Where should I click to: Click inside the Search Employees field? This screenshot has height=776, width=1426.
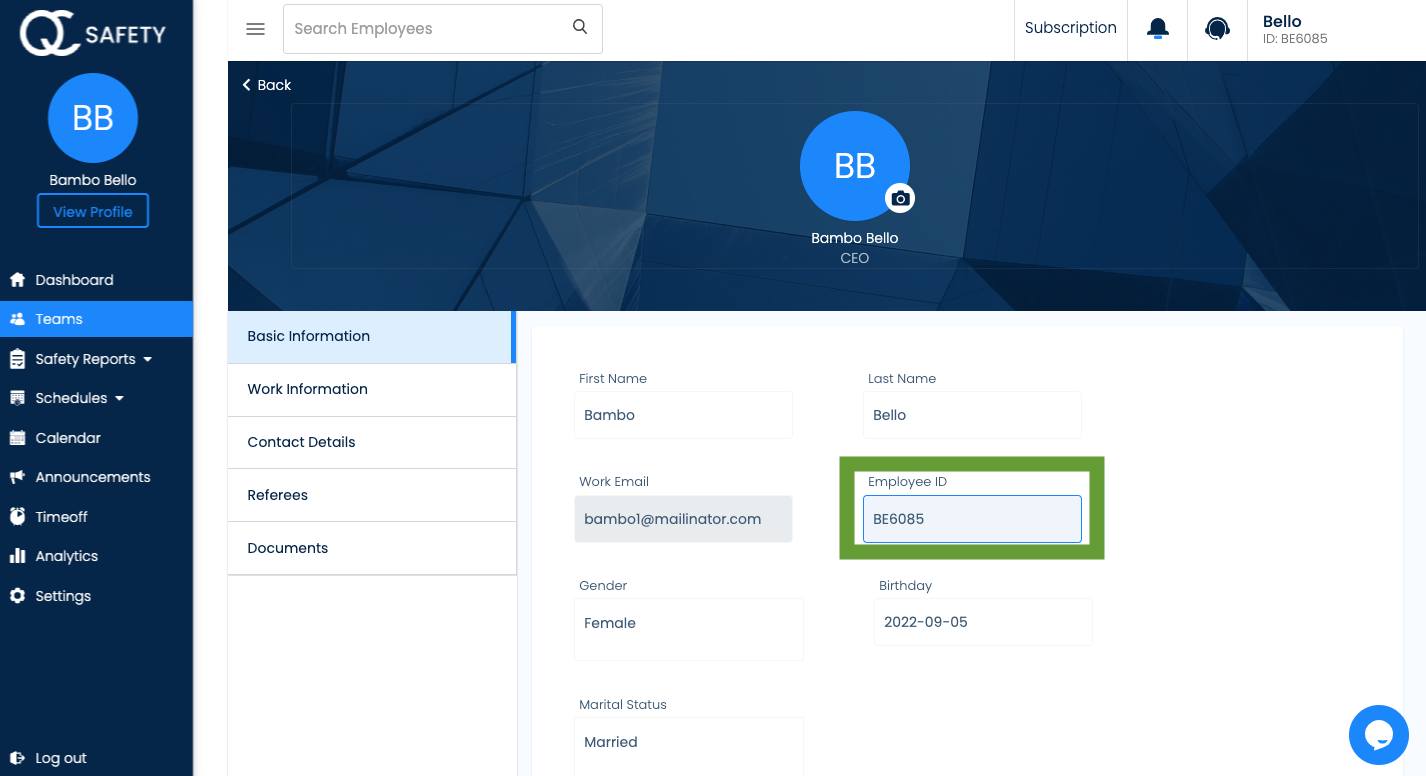pos(420,28)
